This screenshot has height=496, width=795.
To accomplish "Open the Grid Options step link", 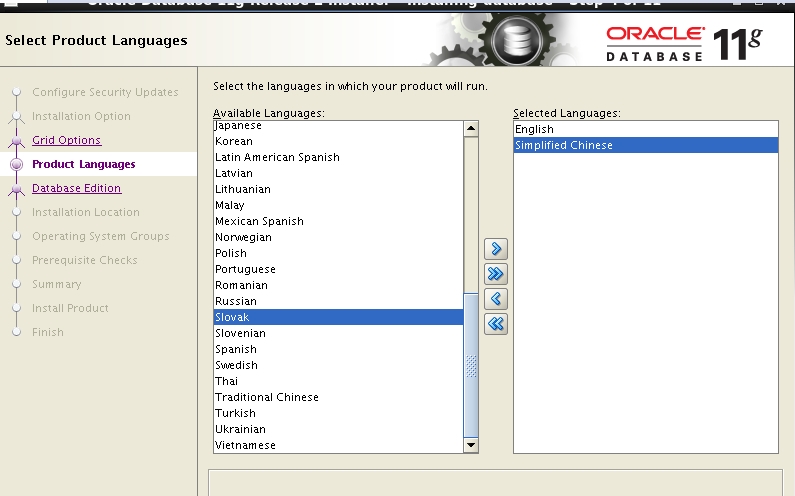I will click(x=66, y=140).
